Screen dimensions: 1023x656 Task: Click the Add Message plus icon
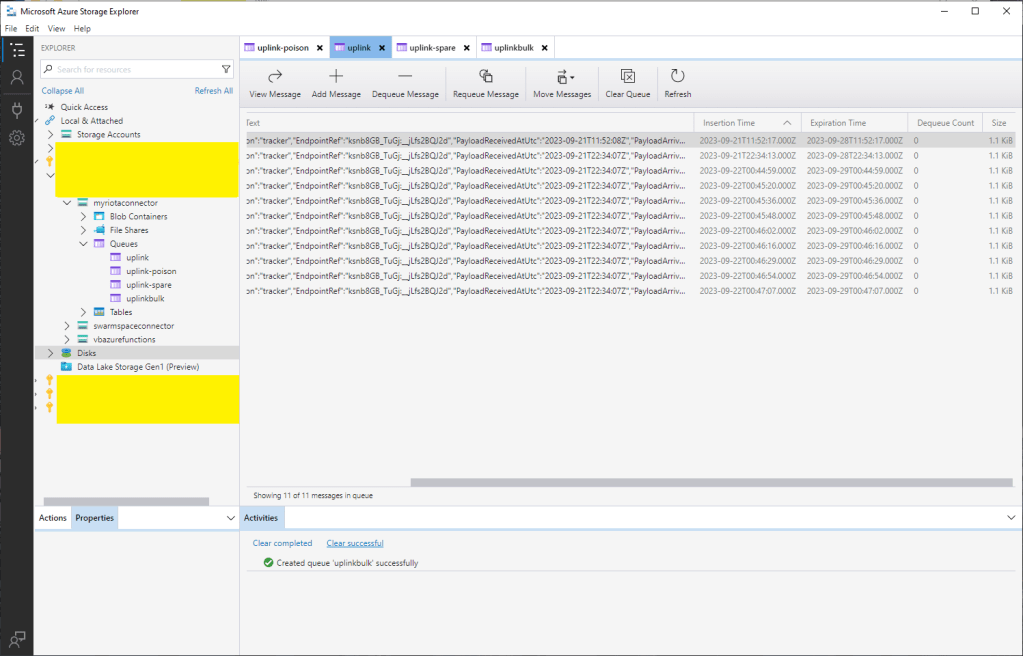pos(336,77)
